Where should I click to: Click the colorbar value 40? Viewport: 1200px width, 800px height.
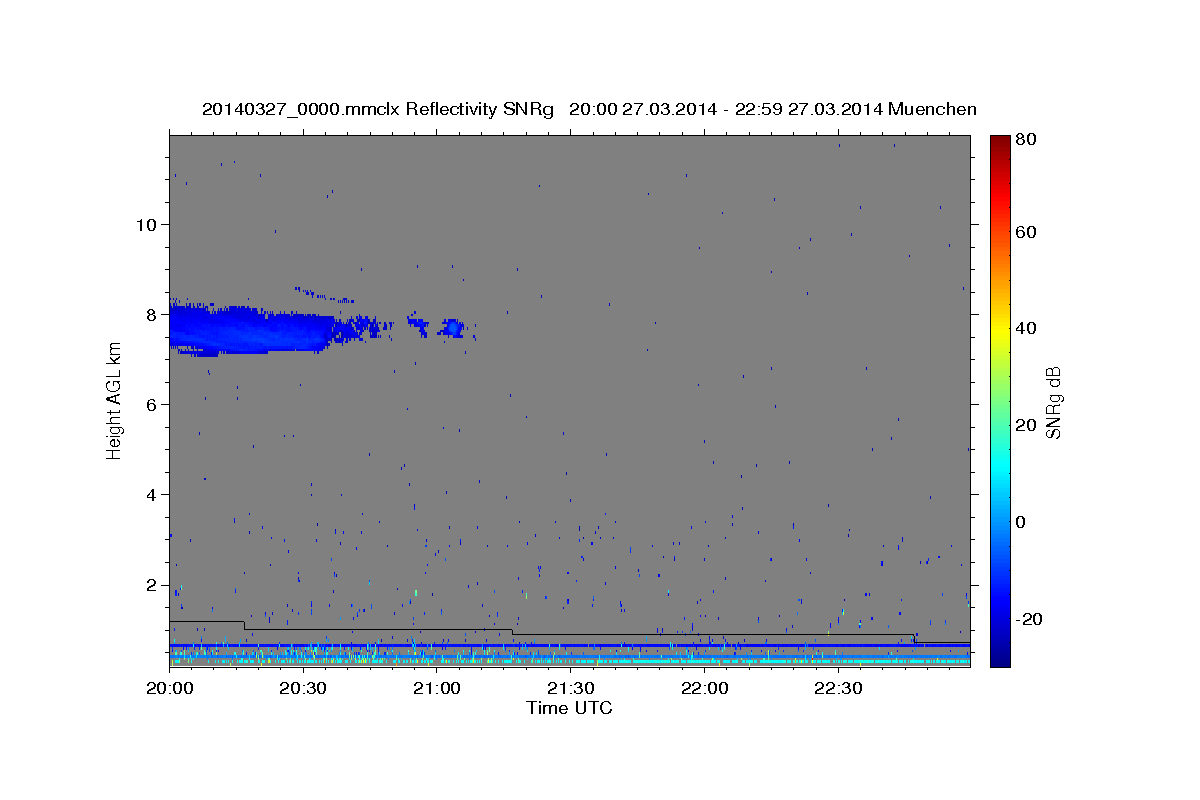1027,328
